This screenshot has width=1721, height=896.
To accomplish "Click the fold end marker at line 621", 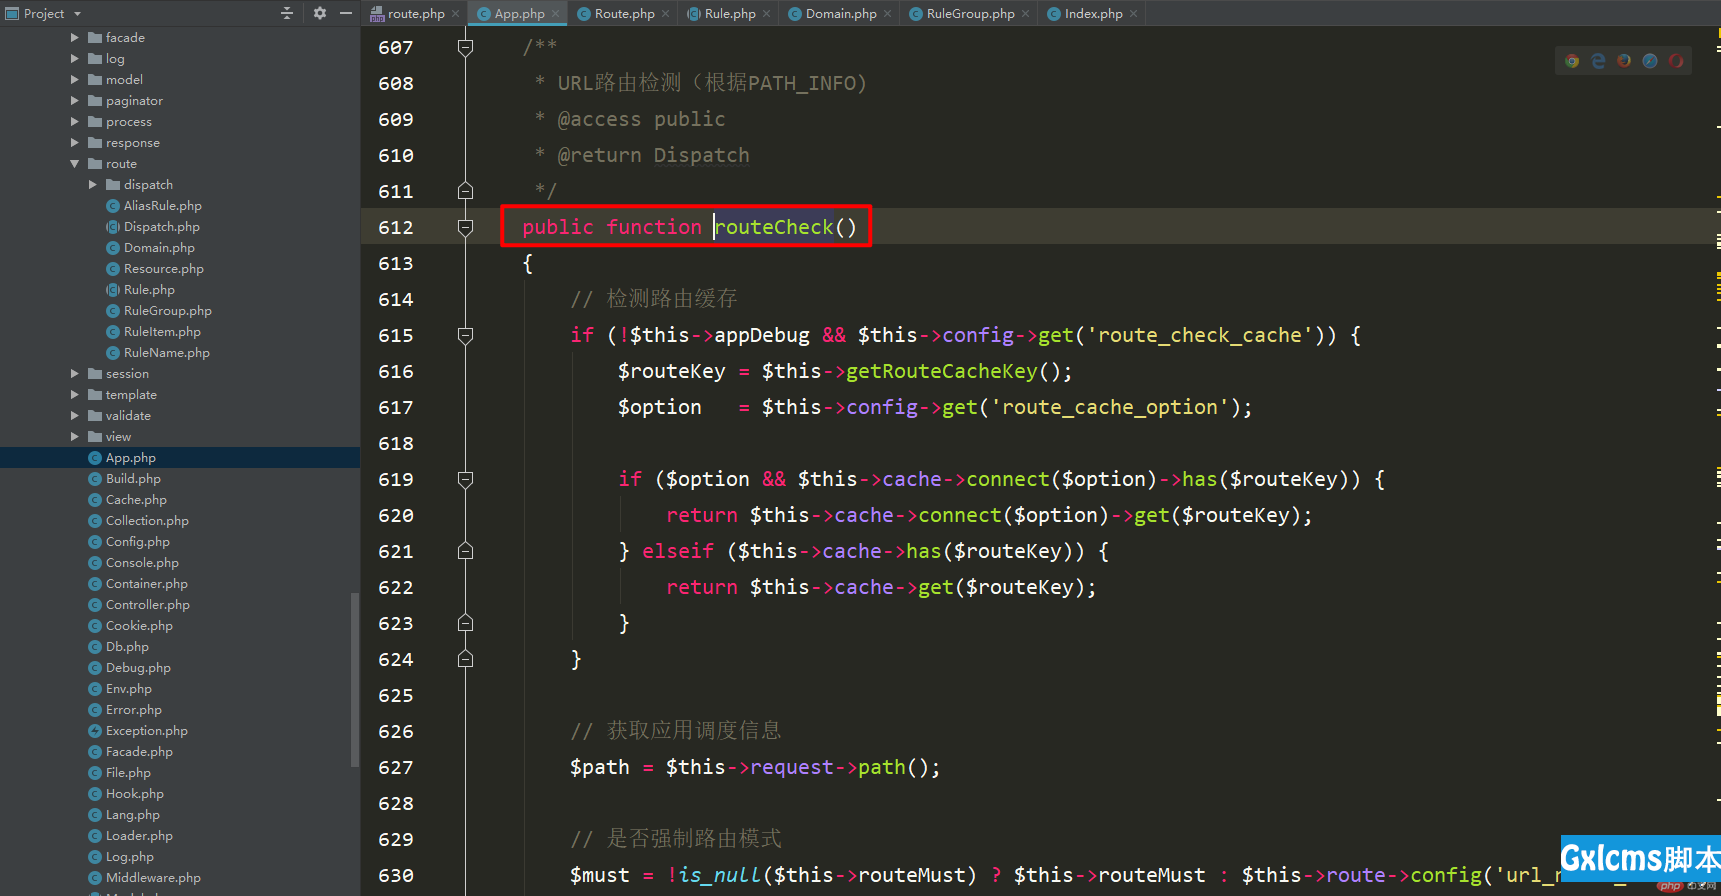I will coord(465,551).
